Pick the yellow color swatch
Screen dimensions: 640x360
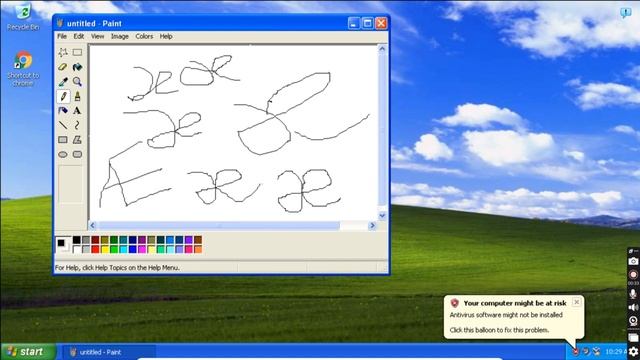tap(104, 249)
